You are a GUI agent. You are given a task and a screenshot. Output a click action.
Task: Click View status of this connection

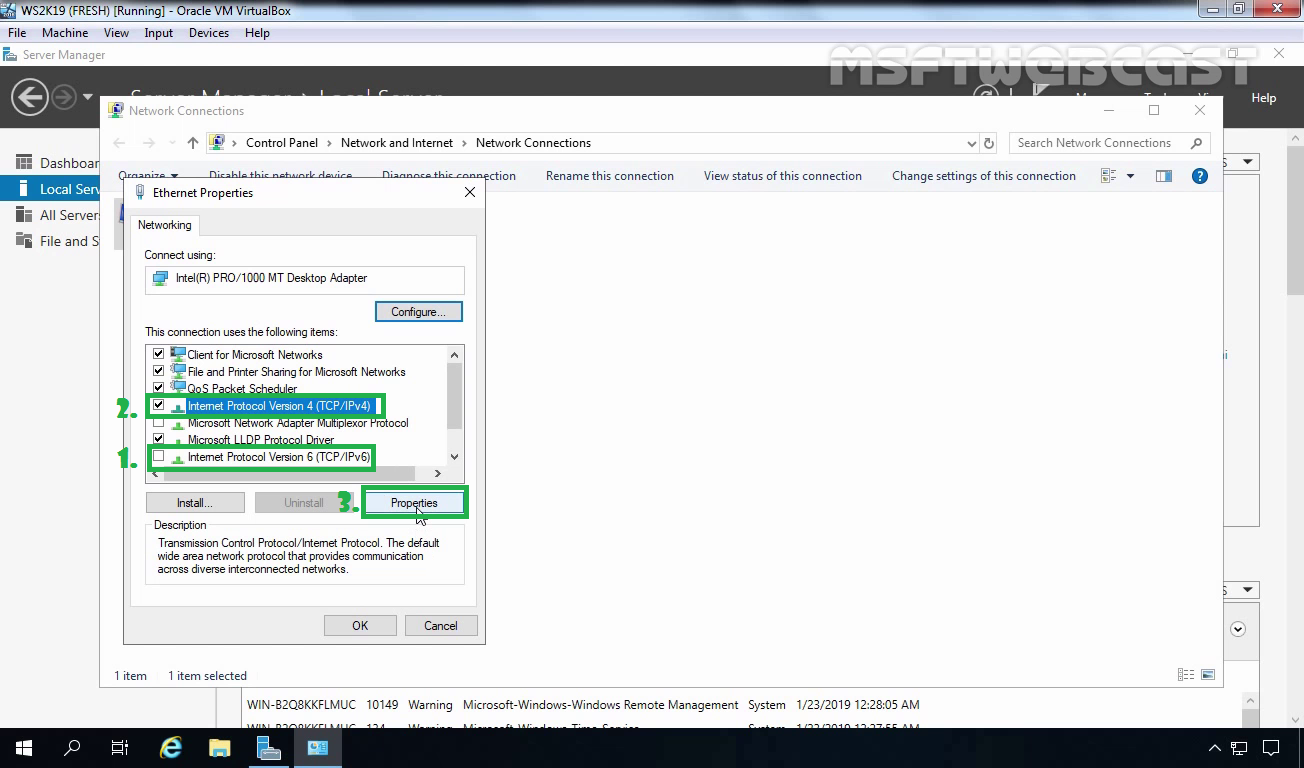(783, 176)
